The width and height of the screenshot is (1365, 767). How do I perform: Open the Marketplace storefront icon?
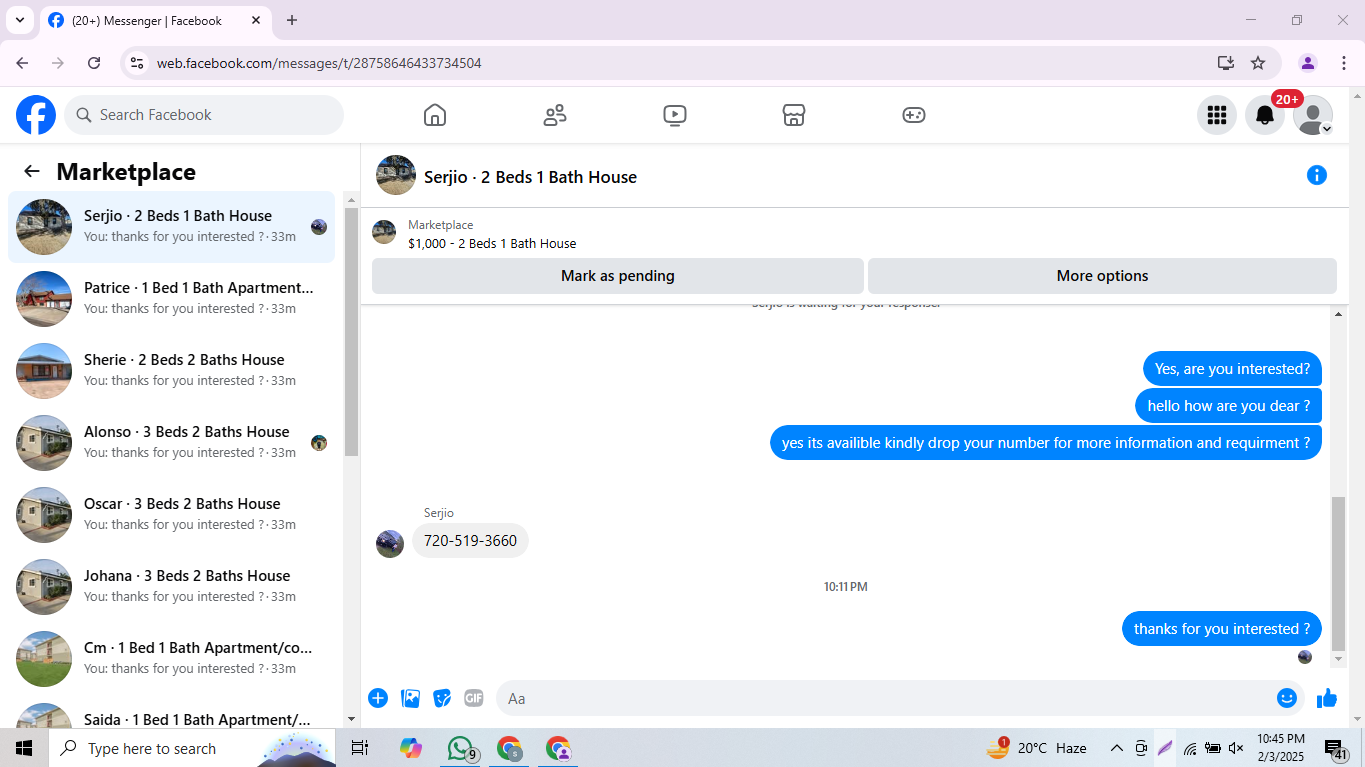794,115
